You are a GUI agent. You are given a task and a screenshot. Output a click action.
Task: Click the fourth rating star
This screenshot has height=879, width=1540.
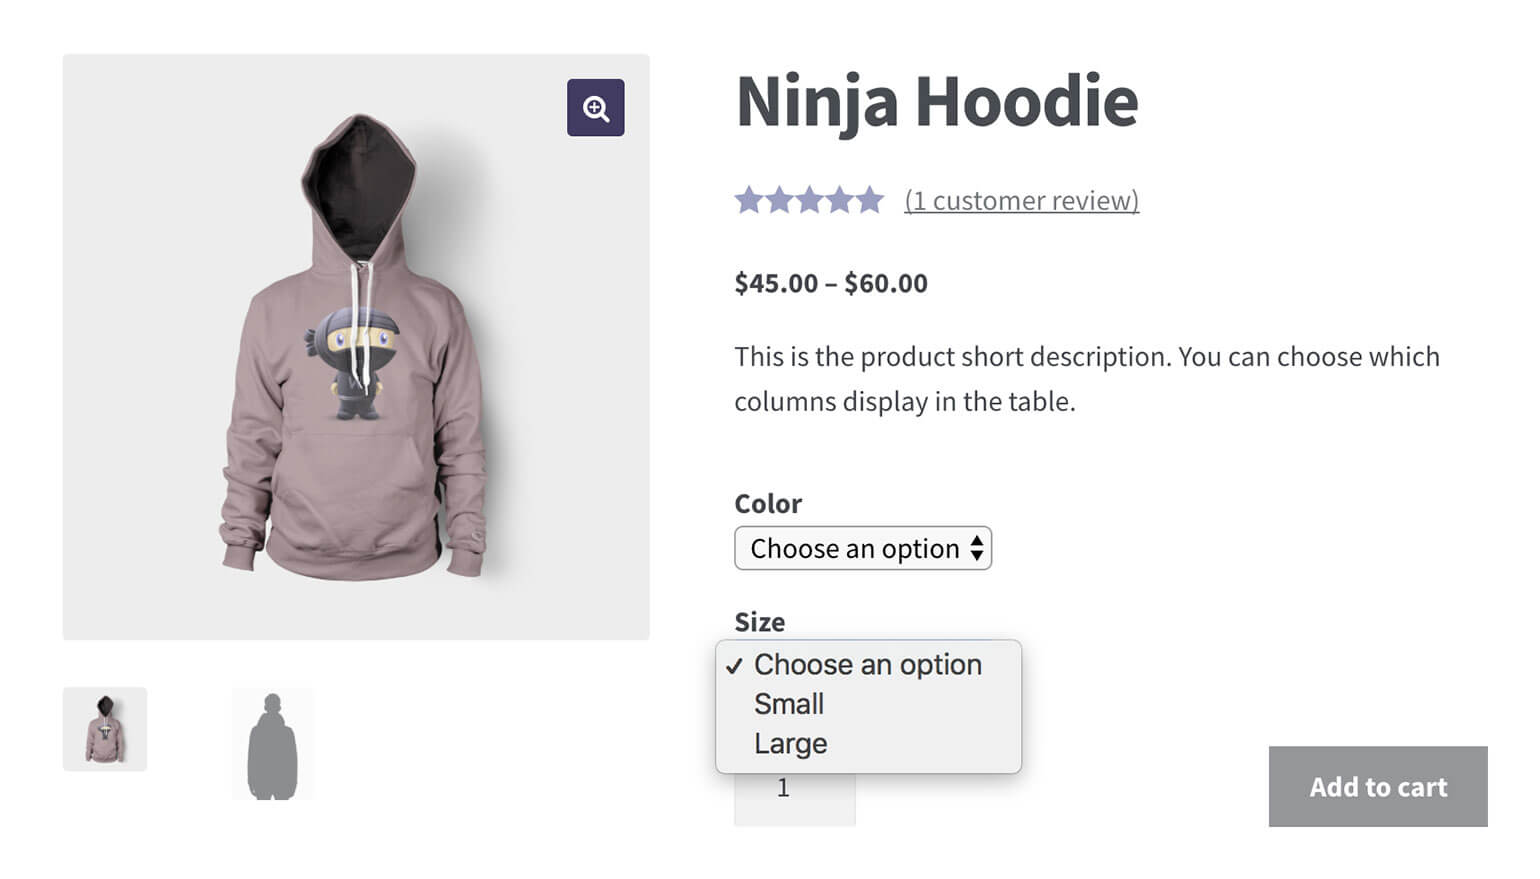click(x=840, y=200)
